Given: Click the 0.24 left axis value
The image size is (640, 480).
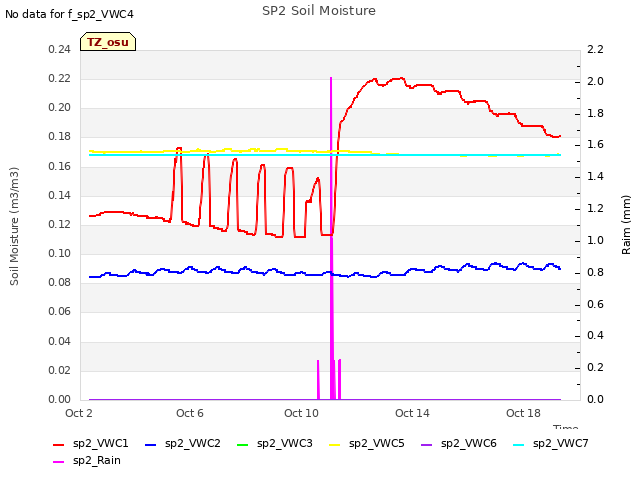Looking at the screenshot, I should click(60, 50).
